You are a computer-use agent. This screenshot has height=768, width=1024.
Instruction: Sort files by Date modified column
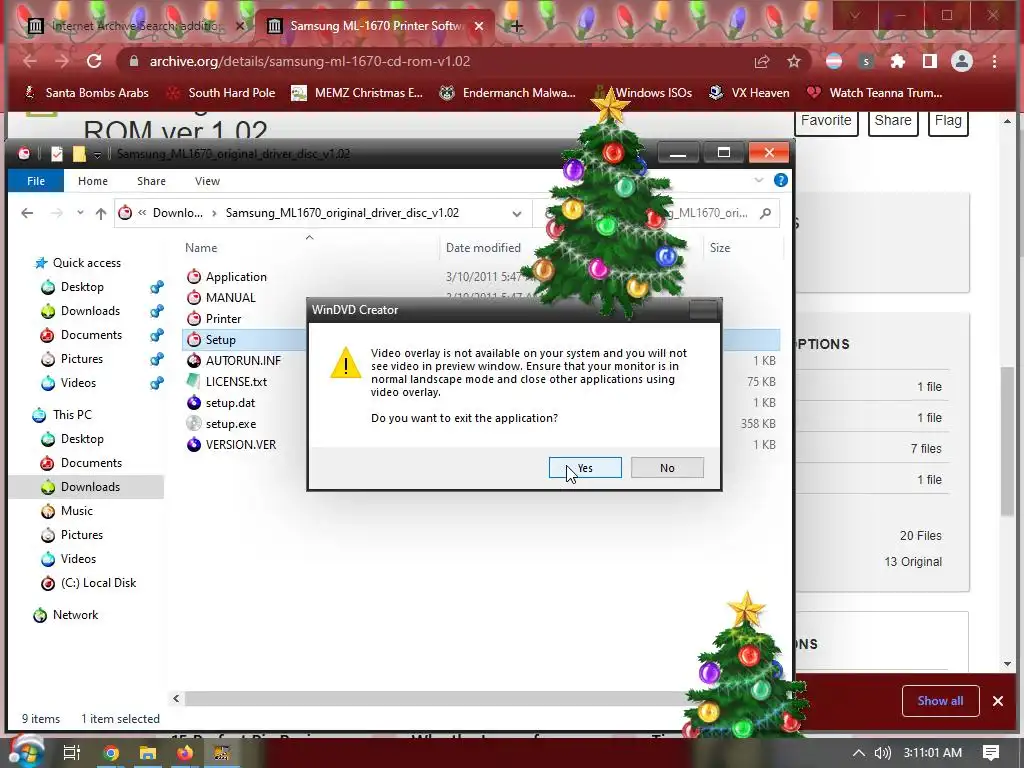pyautogui.click(x=483, y=248)
